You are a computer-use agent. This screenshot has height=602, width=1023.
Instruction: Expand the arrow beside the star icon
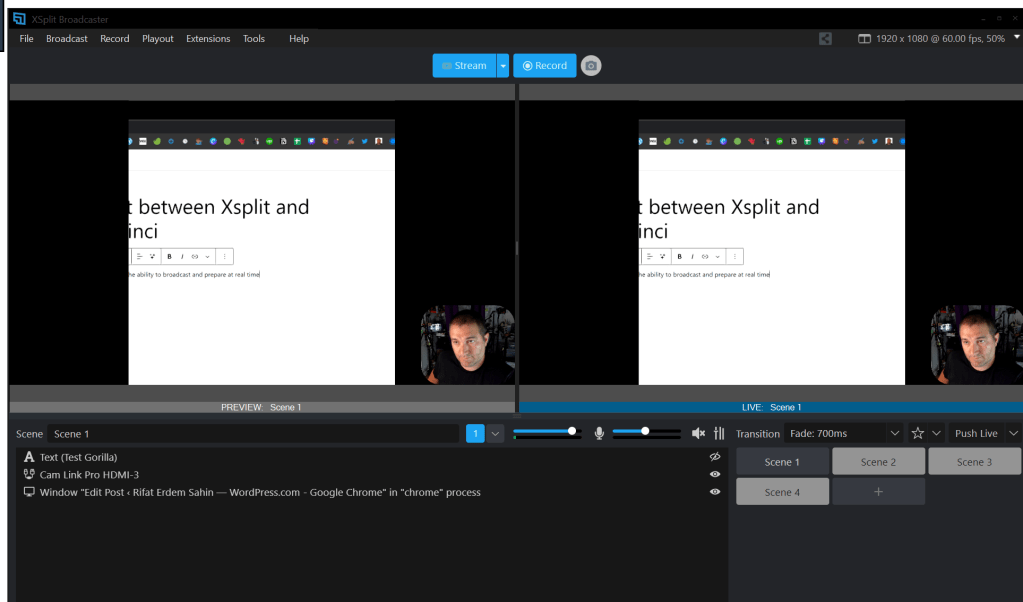pos(936,433)
